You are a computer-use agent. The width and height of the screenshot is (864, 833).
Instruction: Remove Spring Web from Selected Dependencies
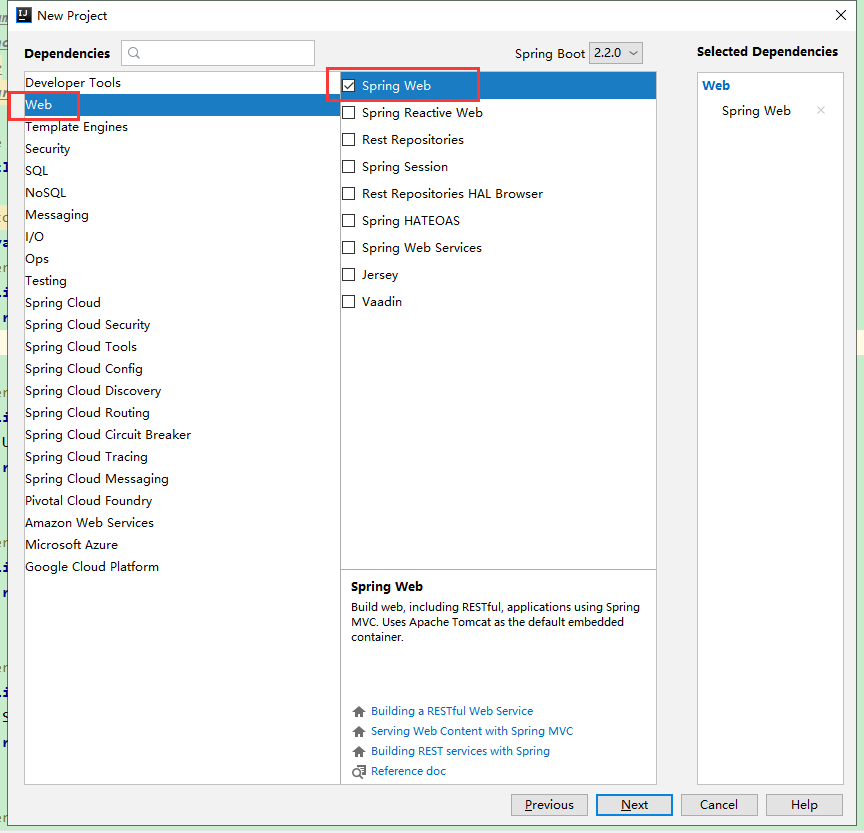coord(820,110)
